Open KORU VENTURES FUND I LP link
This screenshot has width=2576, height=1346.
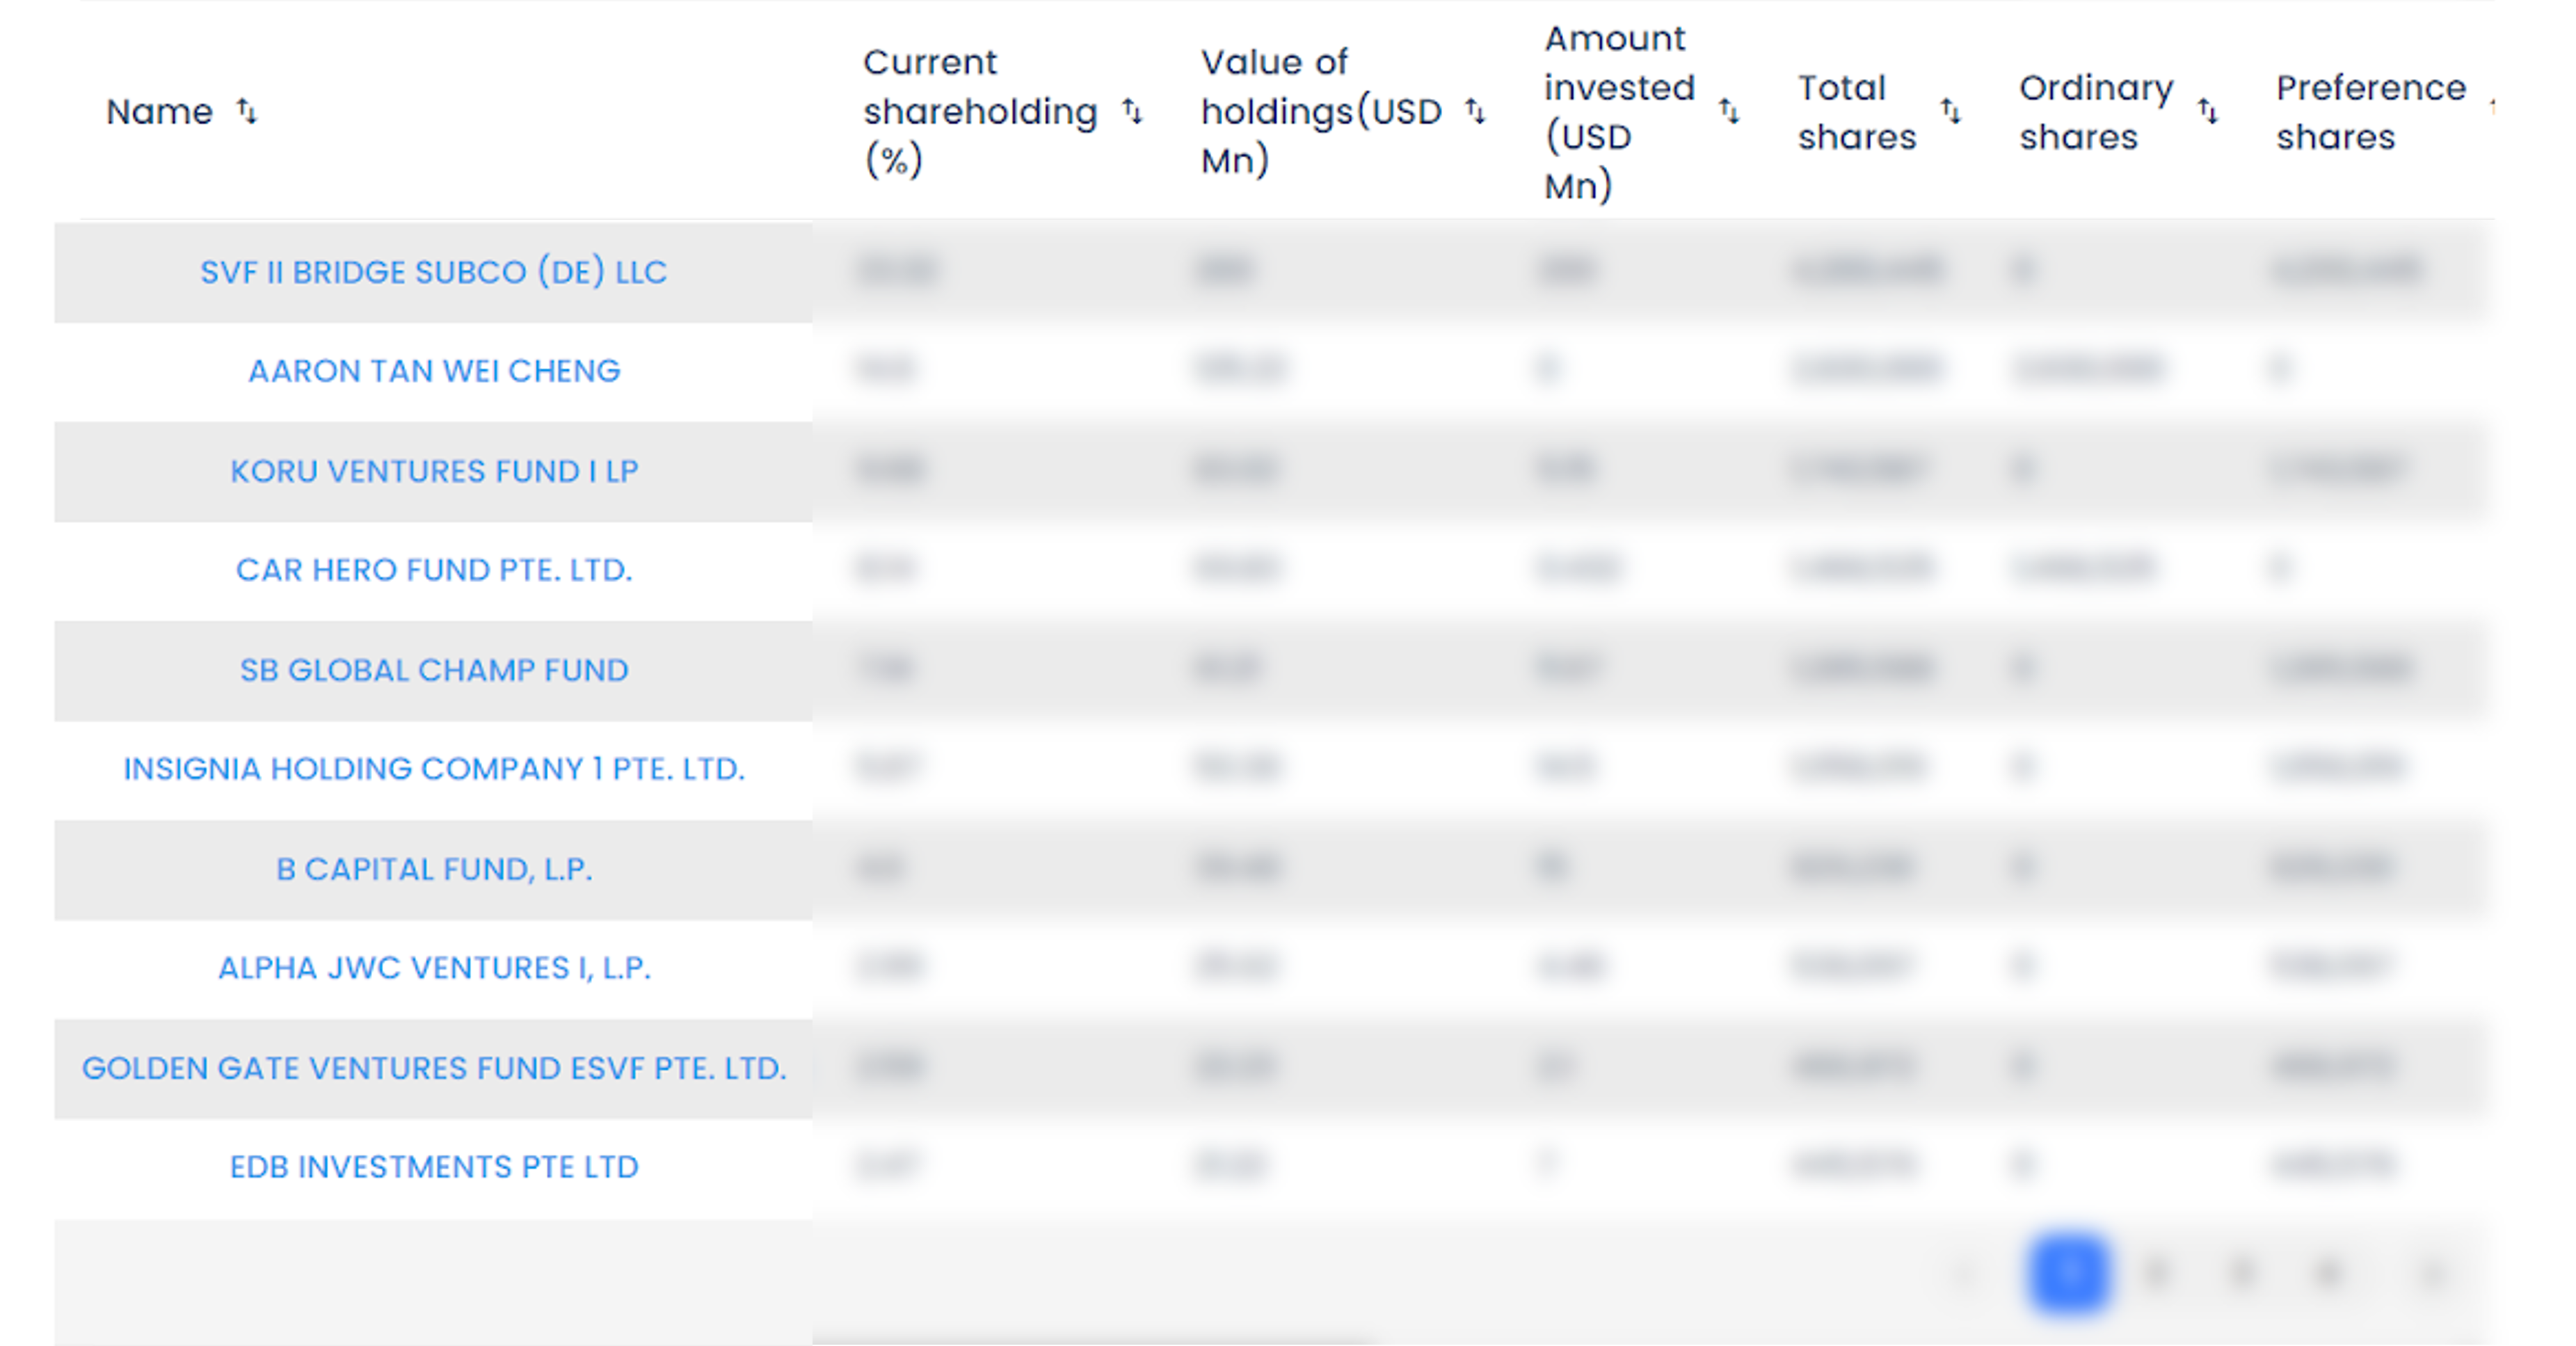pos(433,471)
